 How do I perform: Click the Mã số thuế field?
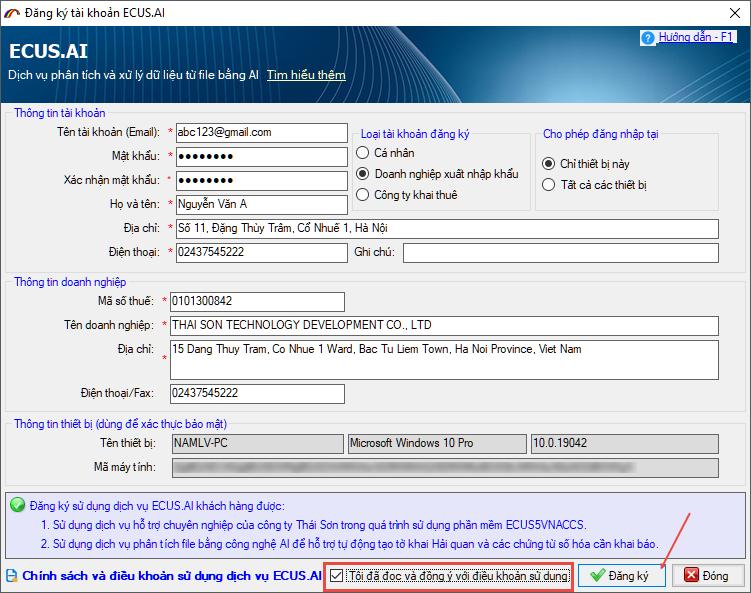coord(256,301)
